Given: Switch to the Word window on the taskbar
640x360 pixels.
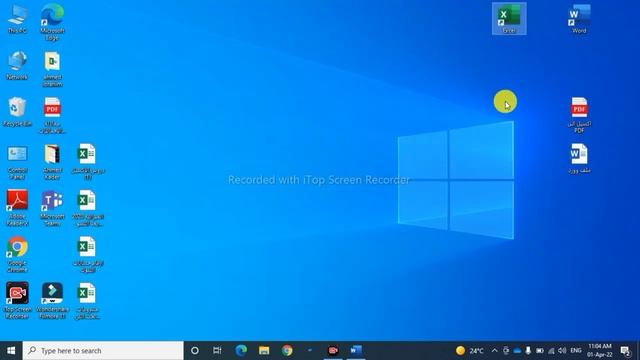Looking at the screenshot, I should pos(356,351).
